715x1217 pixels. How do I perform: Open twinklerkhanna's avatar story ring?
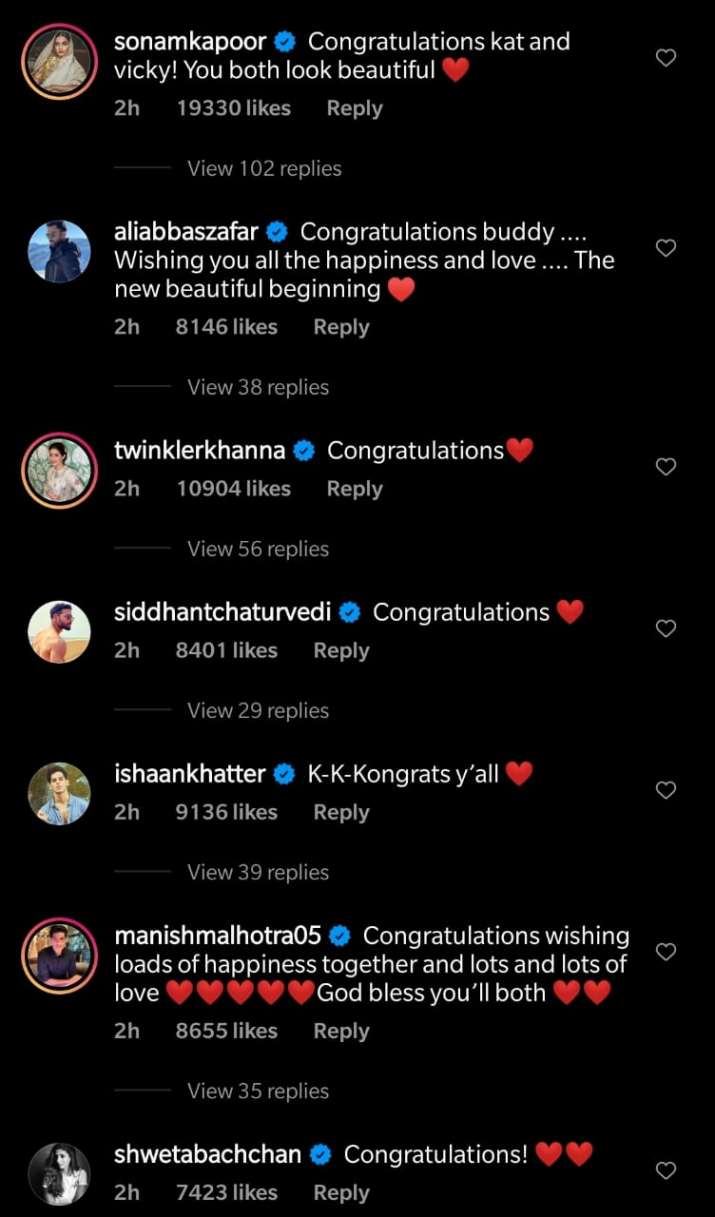coord(59,468)
